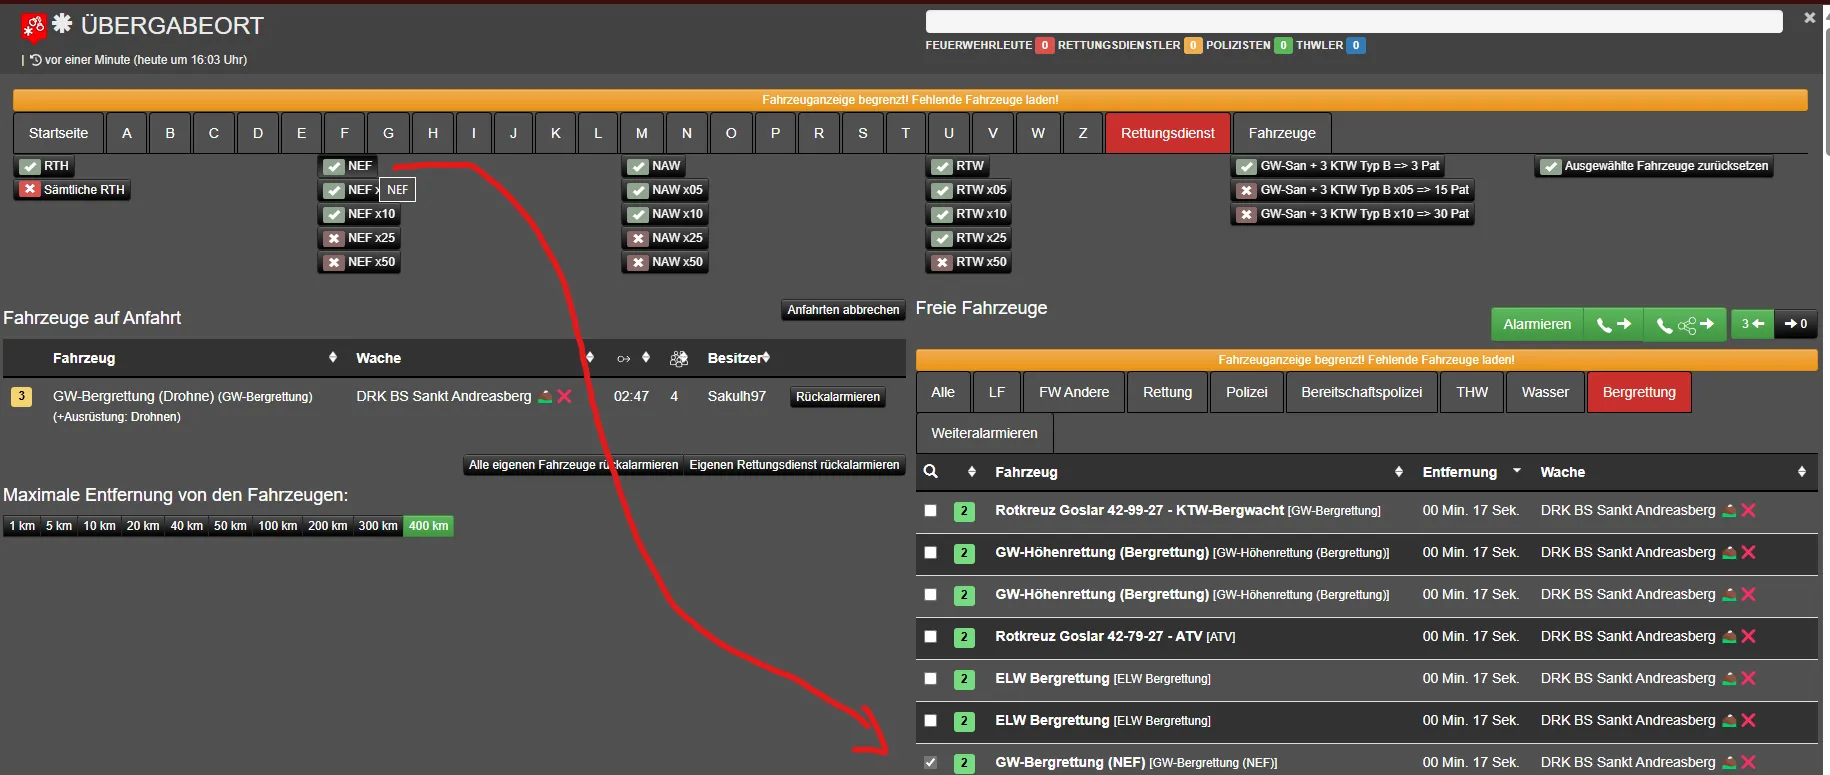This screenshot has height=775, width=1830.
Task: Click the phone-arrow alarm and next button
Action: pos(1613,324)
